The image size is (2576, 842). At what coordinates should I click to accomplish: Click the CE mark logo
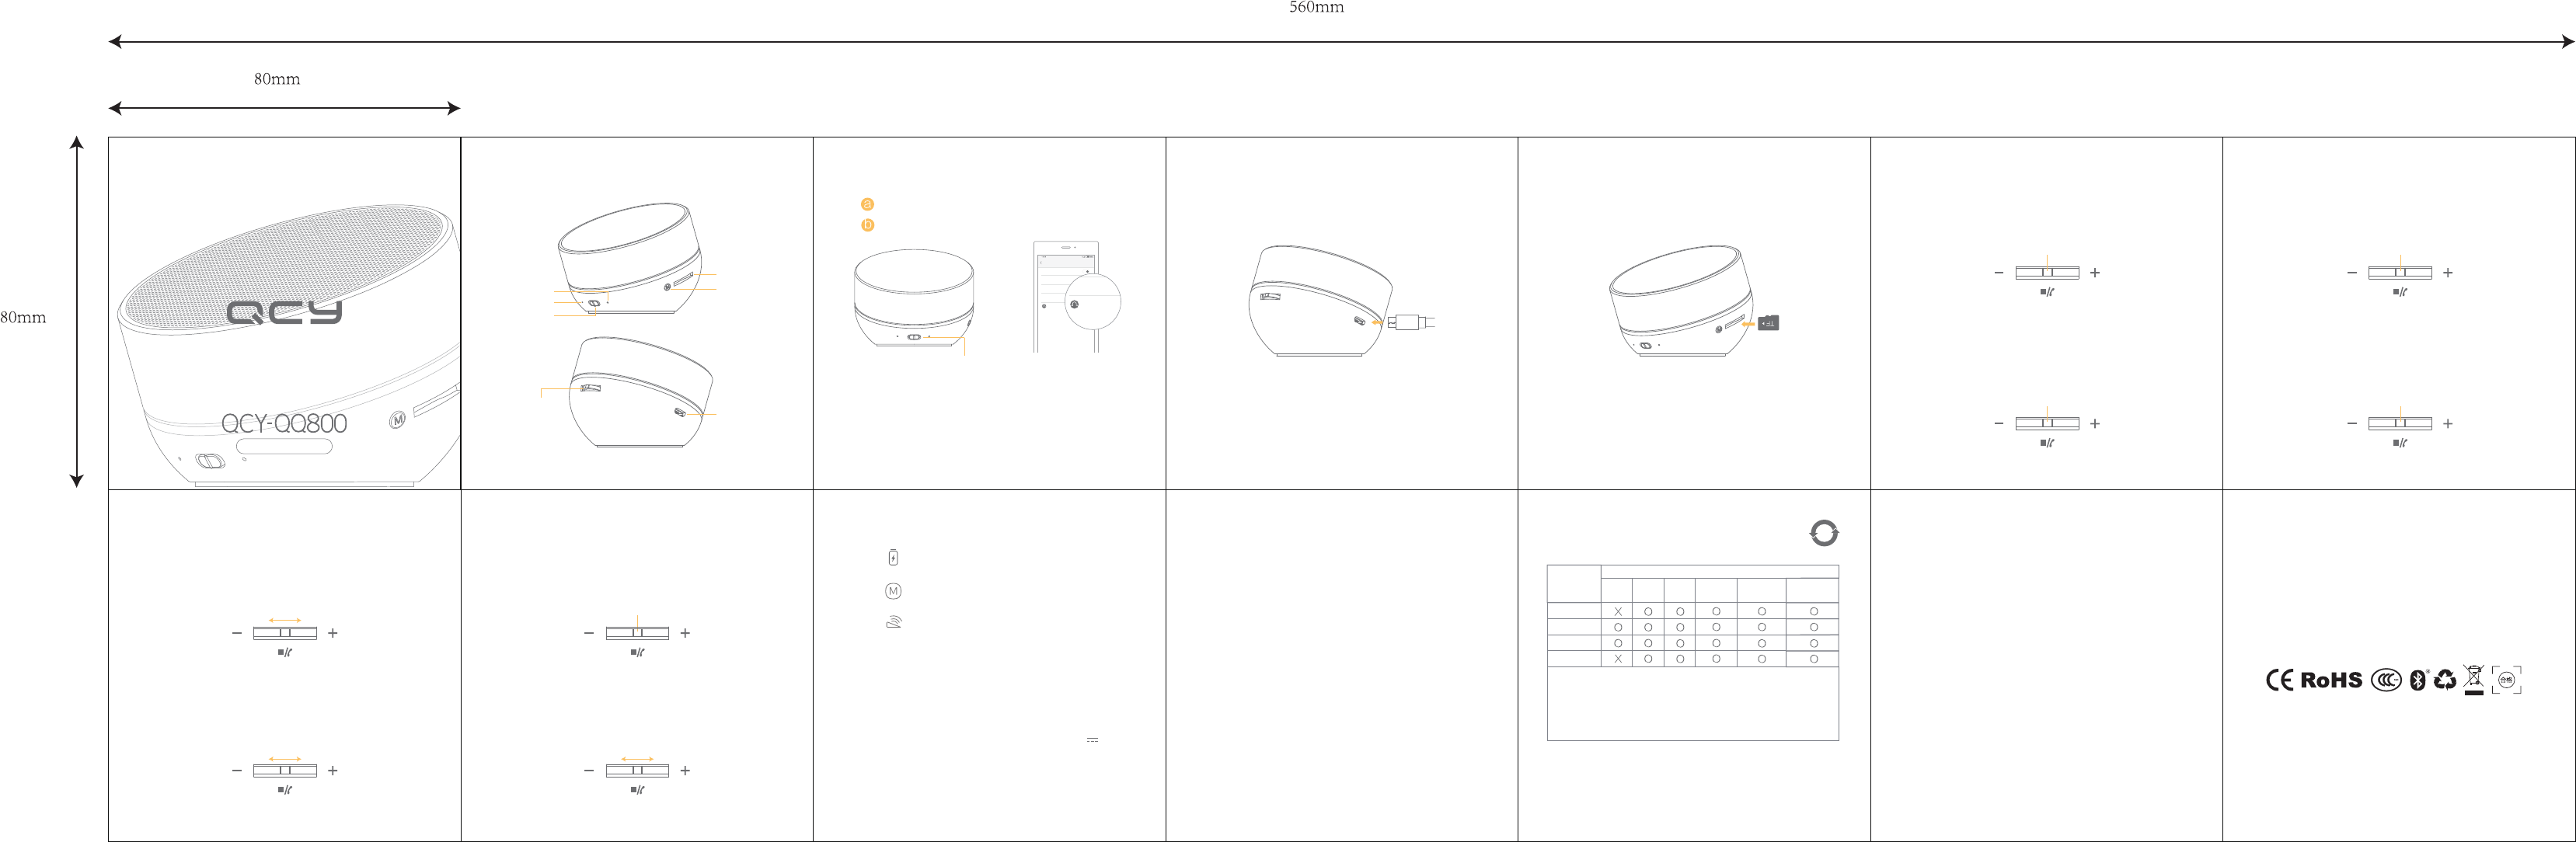pos(2279,680)
